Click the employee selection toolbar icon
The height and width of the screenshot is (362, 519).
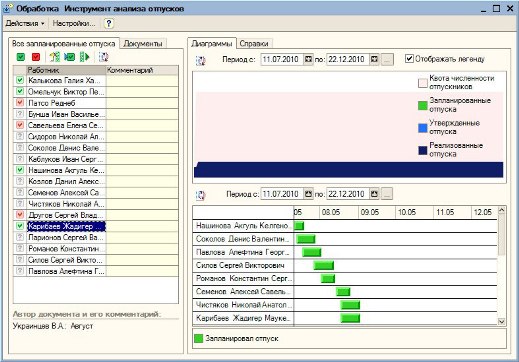(55, 57)
